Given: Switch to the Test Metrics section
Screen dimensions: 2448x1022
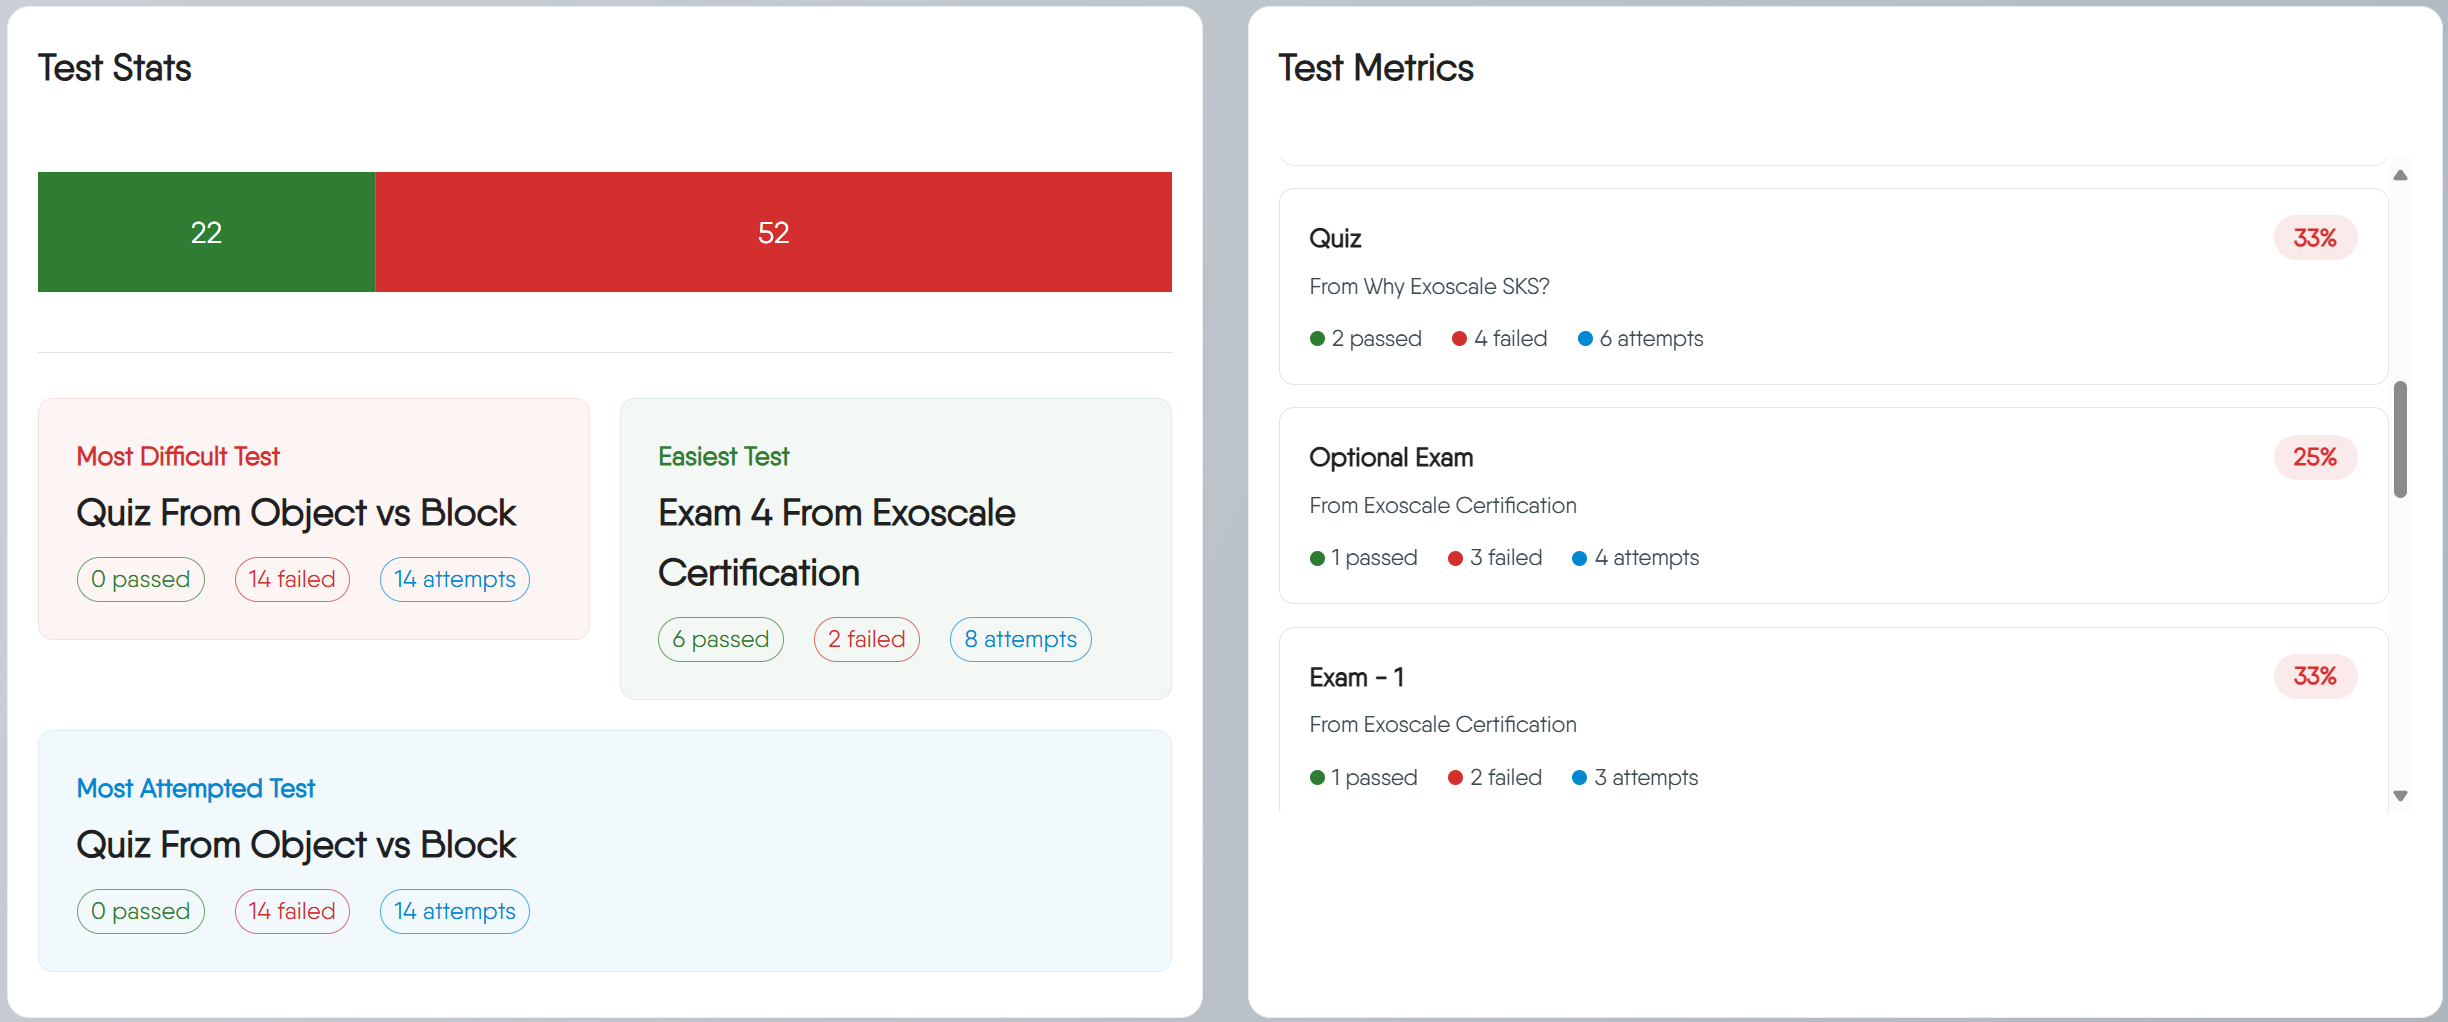Looking at the screenshot, I should pos(1375,67).
